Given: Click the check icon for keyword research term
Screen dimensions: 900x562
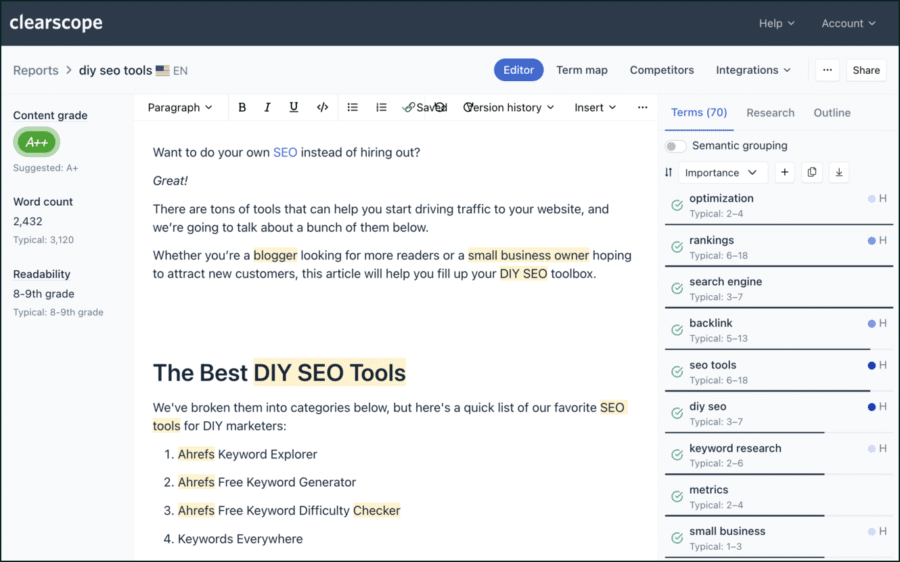Looking at the screenshot, I should click(x=677, y=455).
